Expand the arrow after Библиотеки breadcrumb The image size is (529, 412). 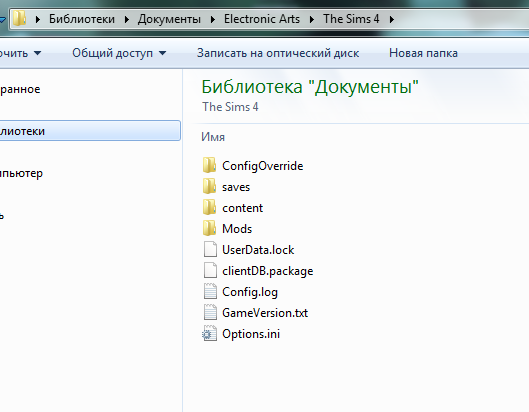pyautogui.click(x=127, y=19)
